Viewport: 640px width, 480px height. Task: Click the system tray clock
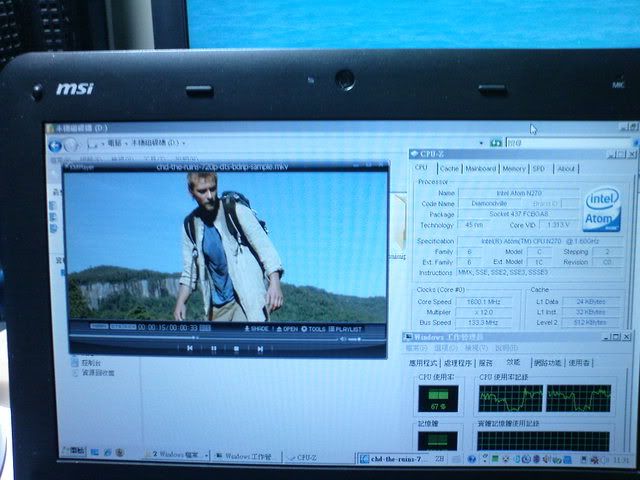(621, 460)
